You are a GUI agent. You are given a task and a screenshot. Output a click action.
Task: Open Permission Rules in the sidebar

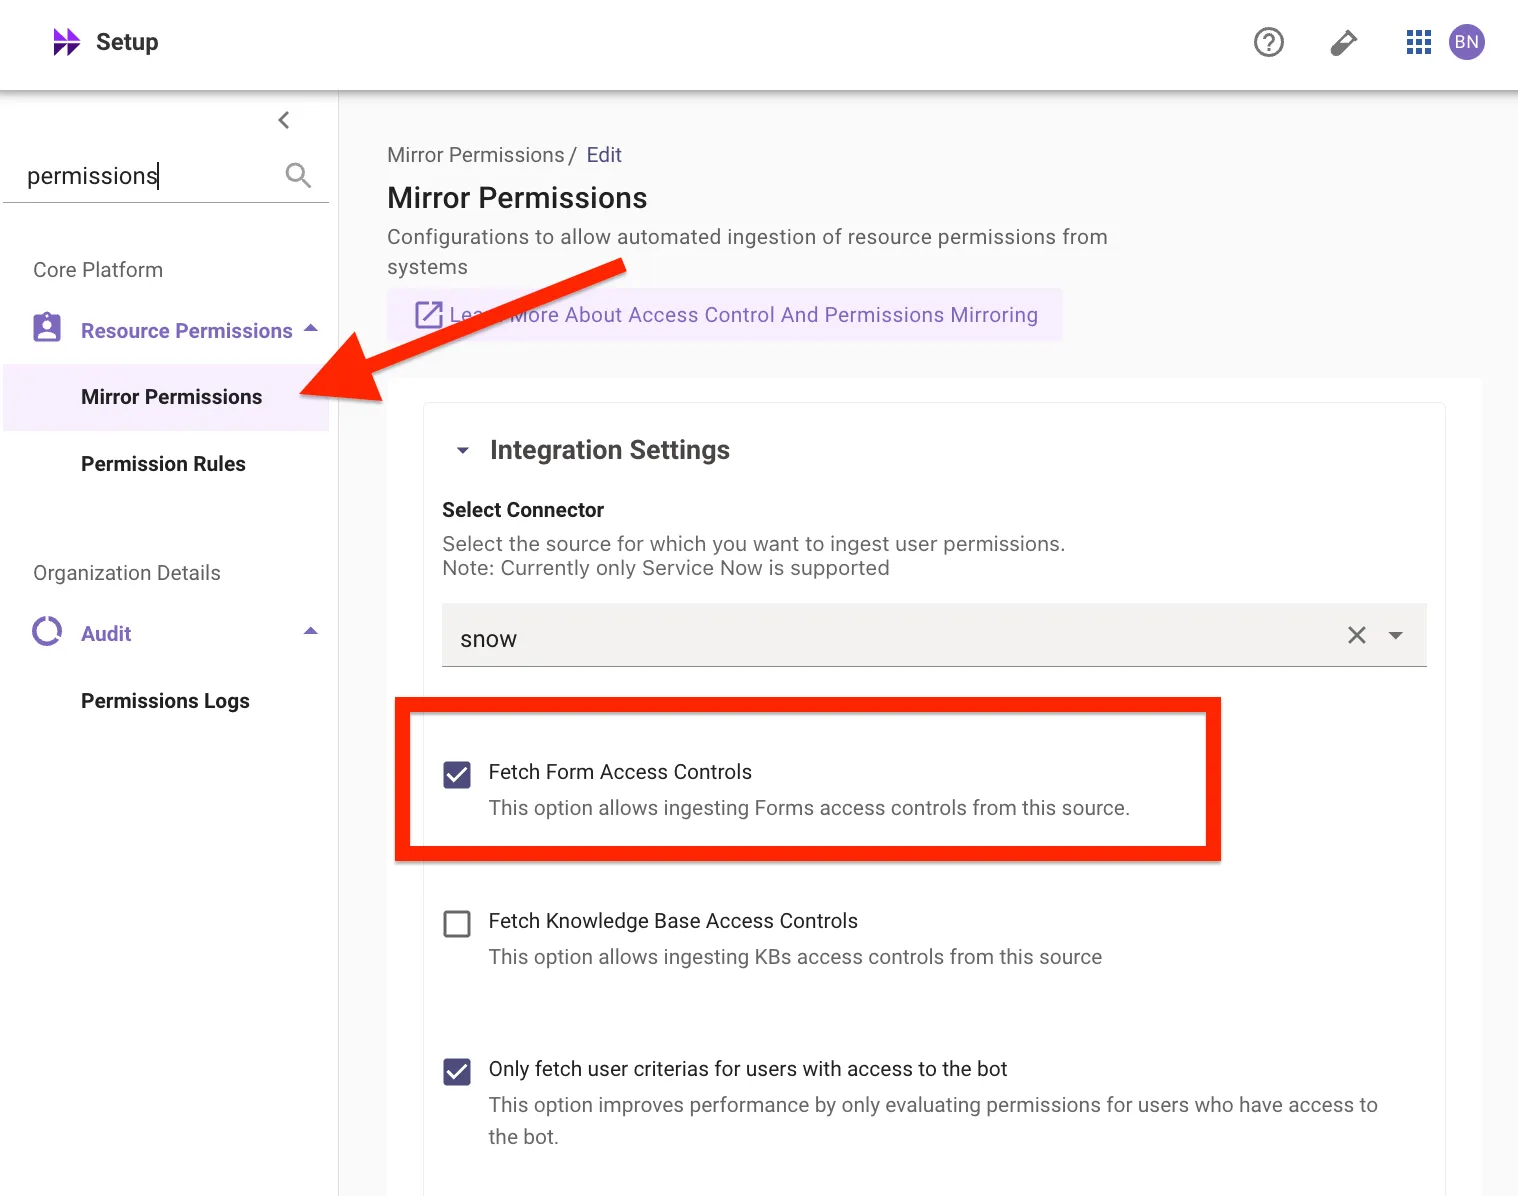[166, 464]
